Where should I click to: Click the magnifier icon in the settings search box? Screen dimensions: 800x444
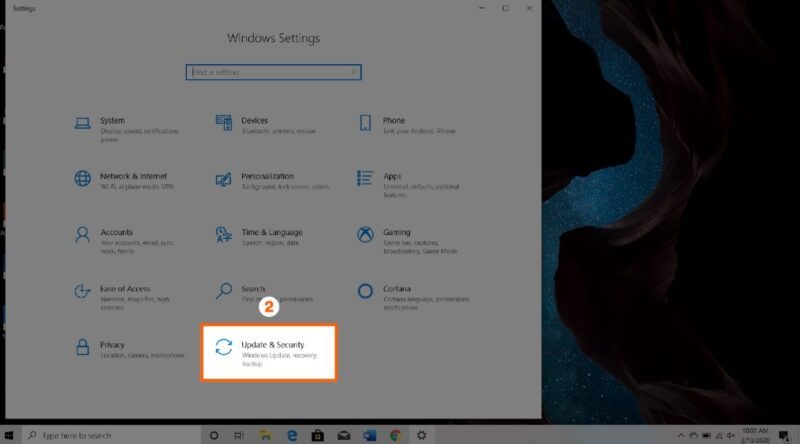354,72
